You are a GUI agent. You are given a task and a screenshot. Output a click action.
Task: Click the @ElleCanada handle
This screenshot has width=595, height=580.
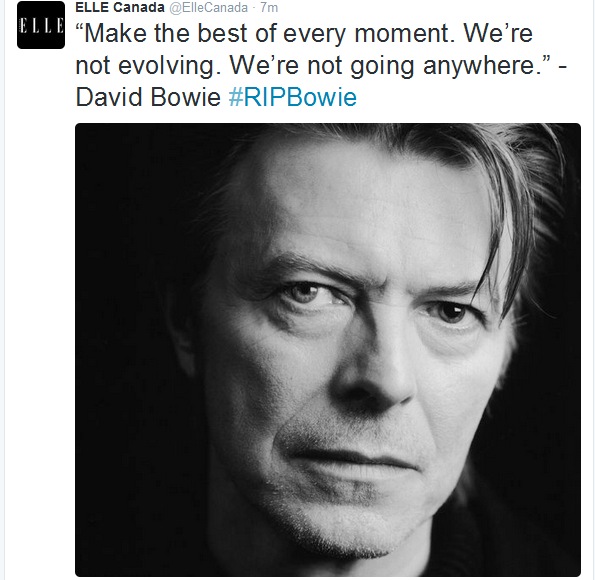point(208,8)
